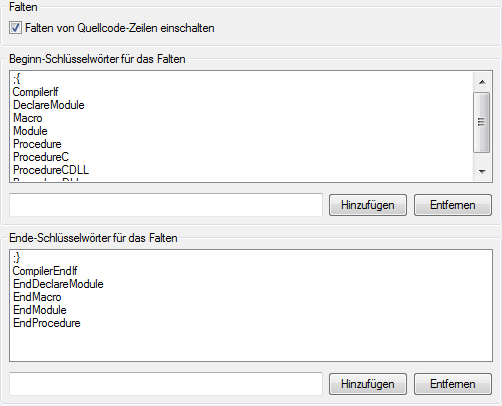
Task: Select the ProcedureC keyword entry
Action: [41, 157]
